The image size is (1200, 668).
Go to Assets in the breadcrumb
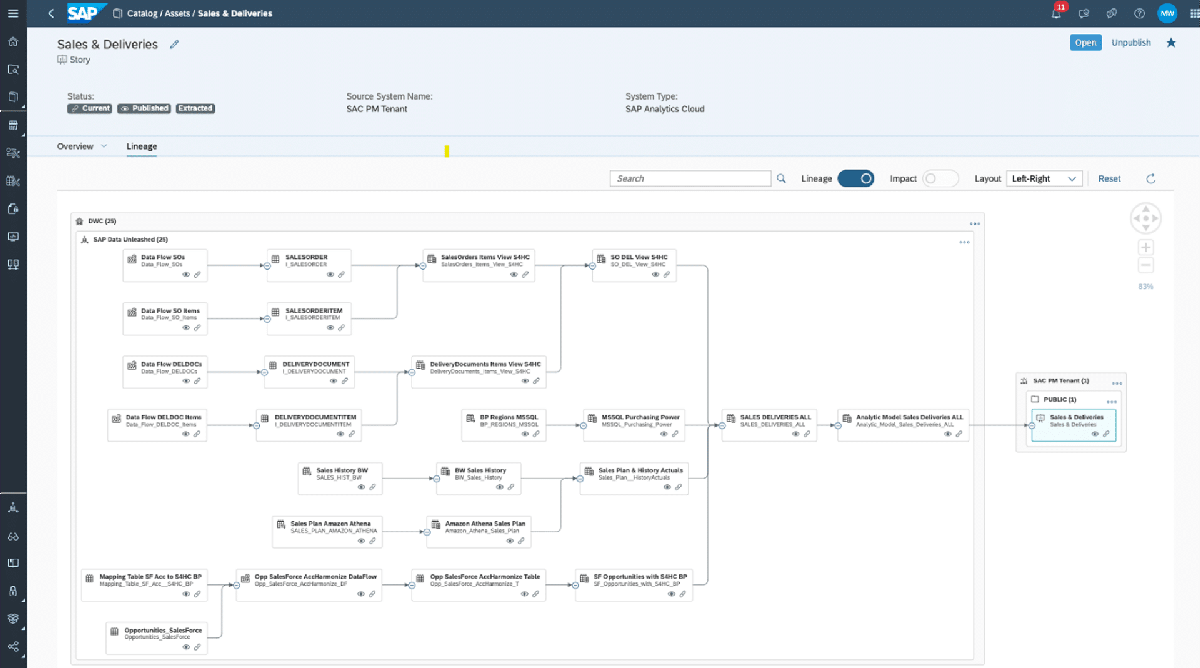pos(179,13)
